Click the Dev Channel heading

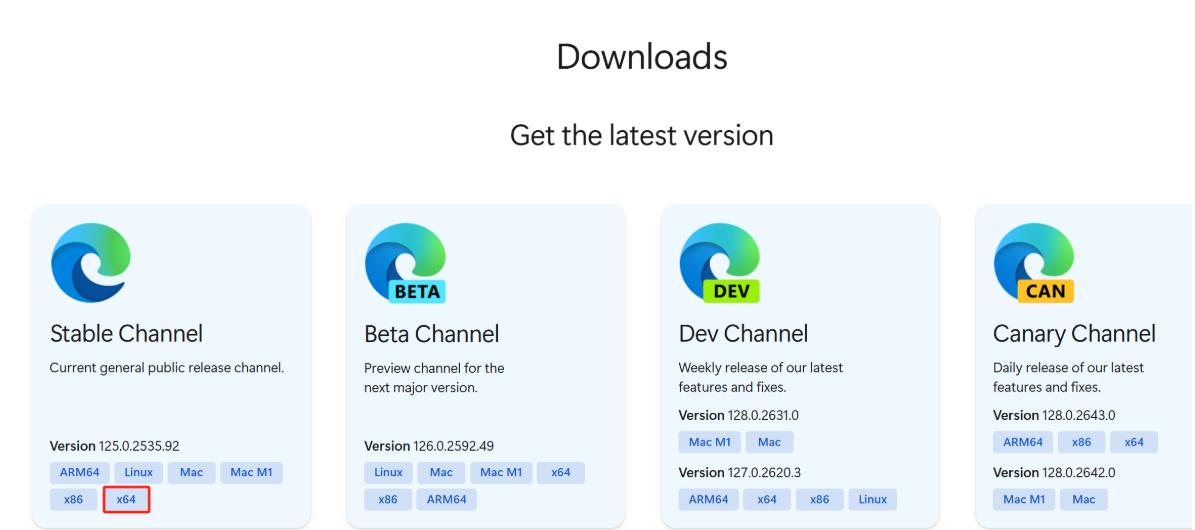743,333
